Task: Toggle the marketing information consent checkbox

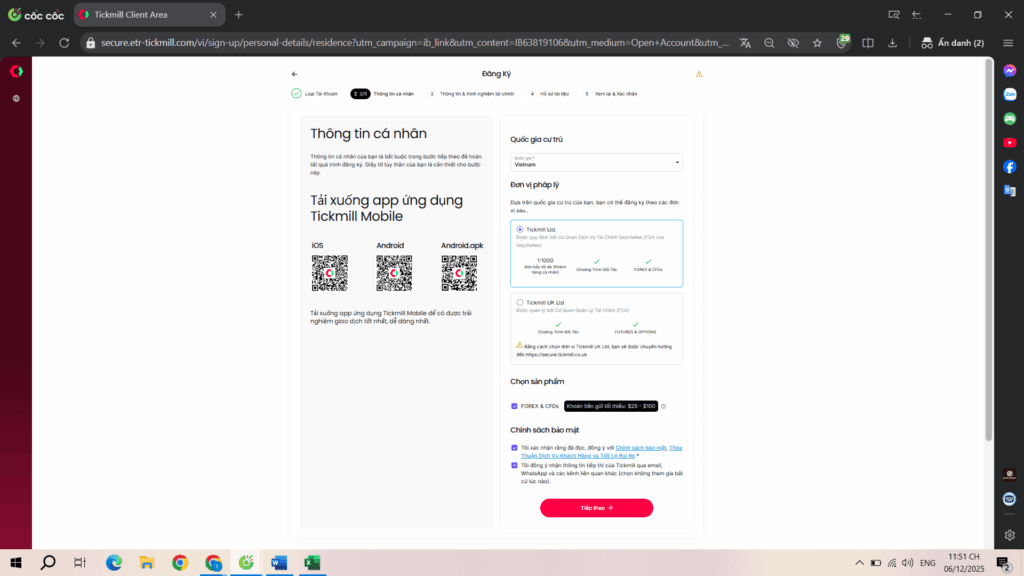Action: click(514, 466)
